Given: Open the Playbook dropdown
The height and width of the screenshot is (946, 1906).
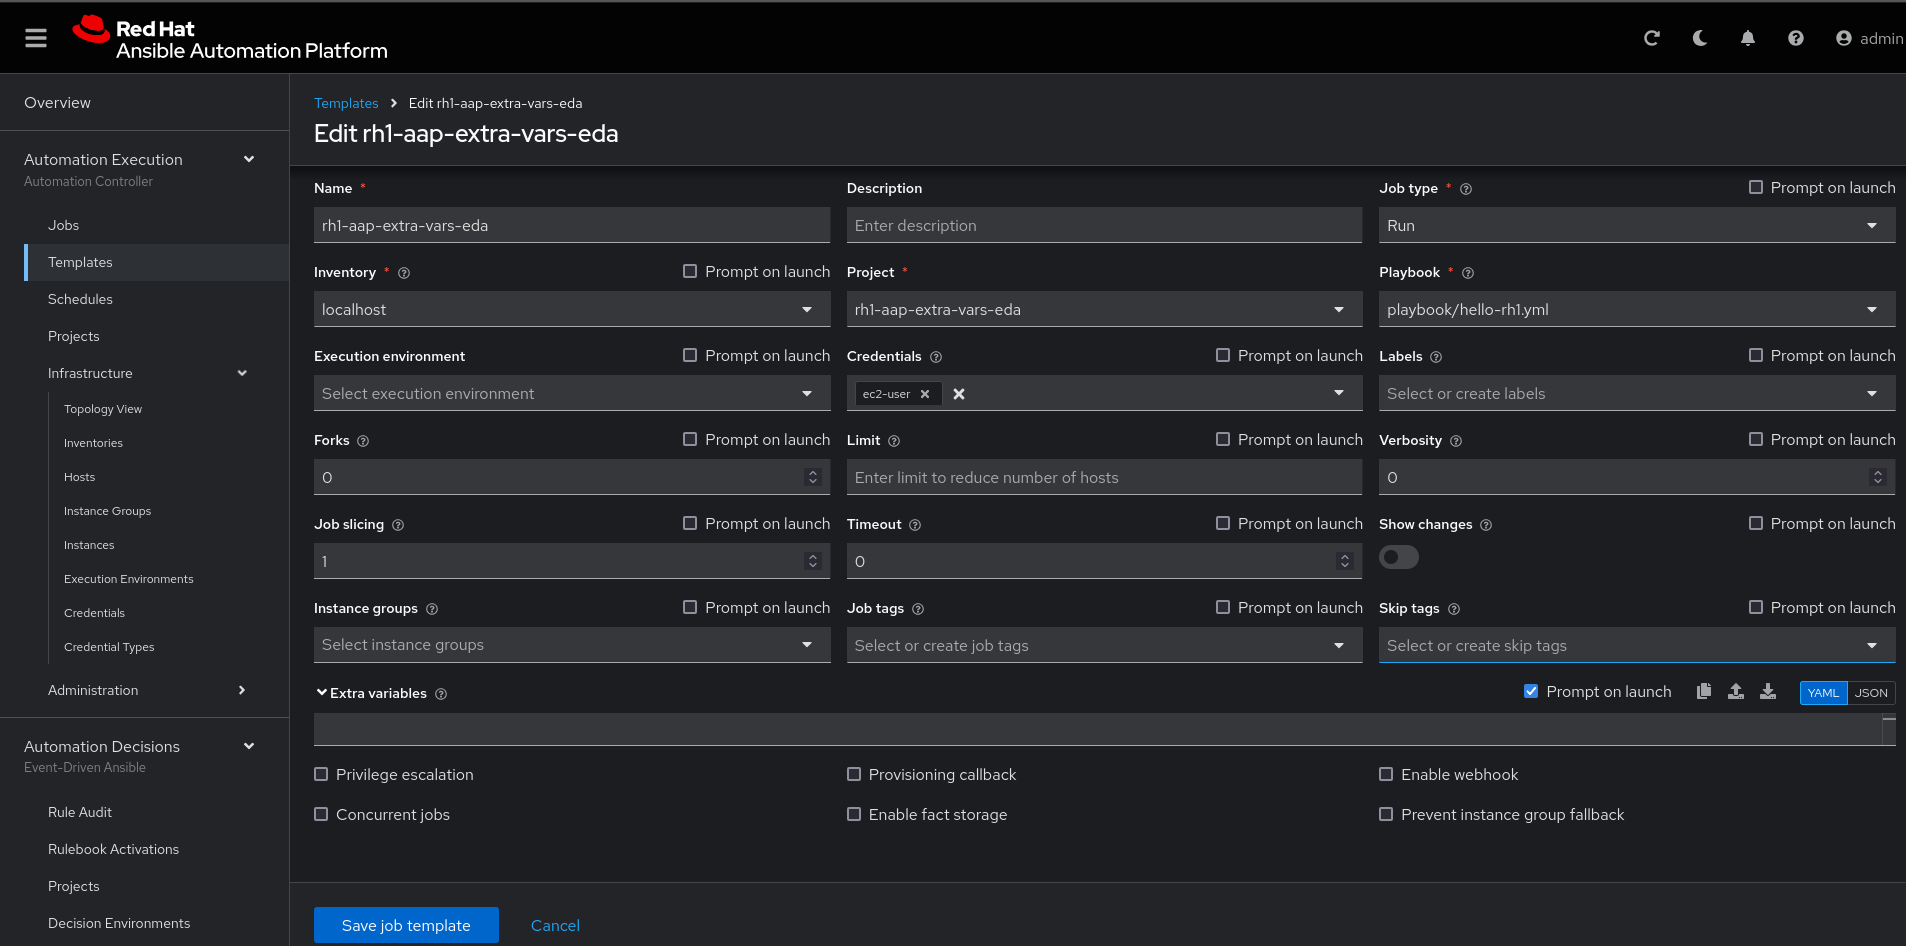Looking at the screenshot, I should coord(1637,309).
